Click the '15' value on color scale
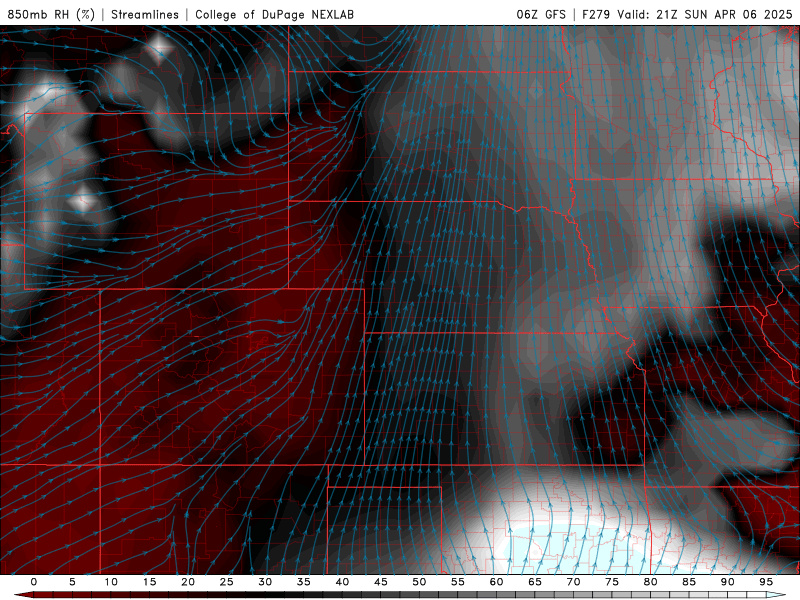 point(149,582)
